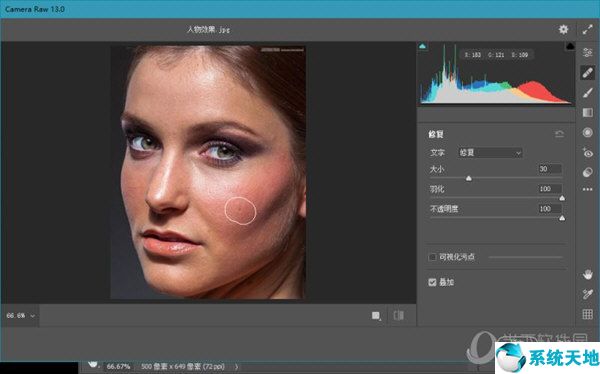
Task: Enable the 可视化污点 checkbox
Action: coord(432,257)
